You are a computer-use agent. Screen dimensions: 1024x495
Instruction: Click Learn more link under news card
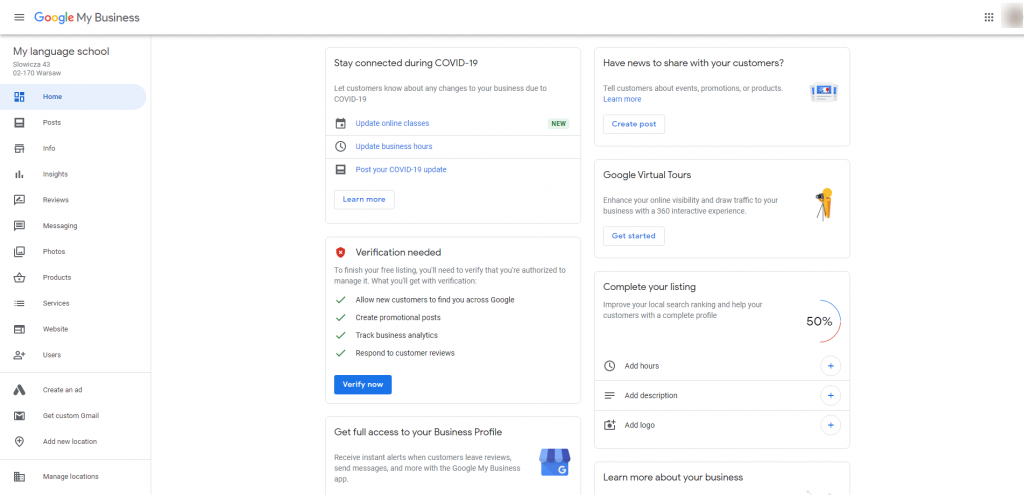622,99
